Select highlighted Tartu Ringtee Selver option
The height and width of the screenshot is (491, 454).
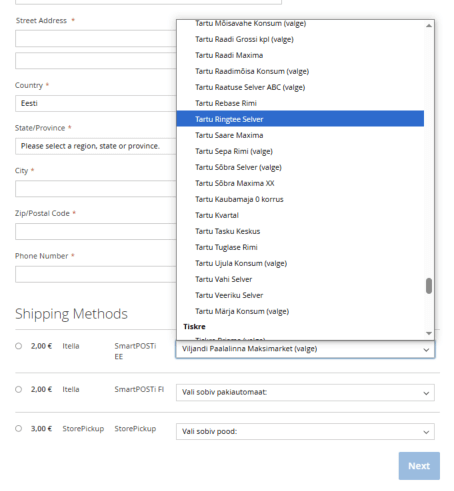pos(300,119)
